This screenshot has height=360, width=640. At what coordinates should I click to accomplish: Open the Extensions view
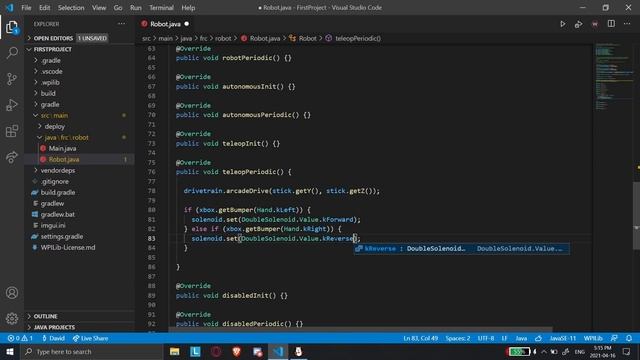pos(12,131)
